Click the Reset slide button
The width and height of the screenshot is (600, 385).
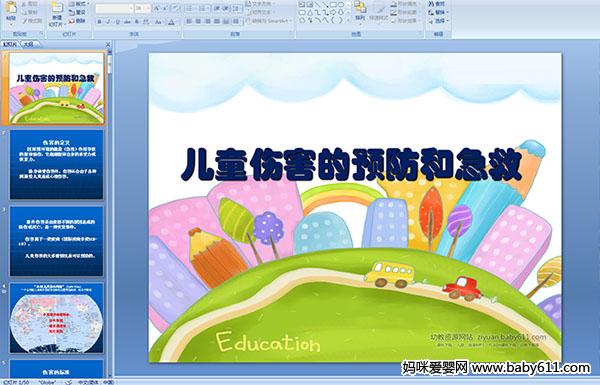pos(77,13)
